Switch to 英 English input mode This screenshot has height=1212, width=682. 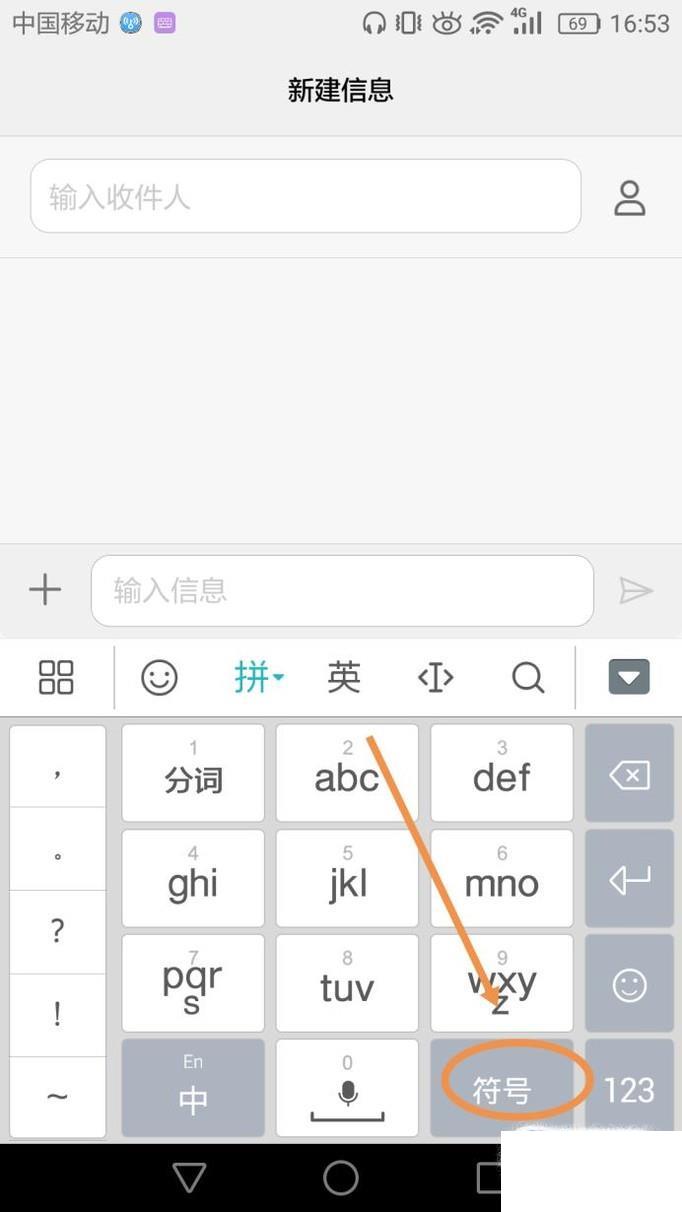coord(343,677)
